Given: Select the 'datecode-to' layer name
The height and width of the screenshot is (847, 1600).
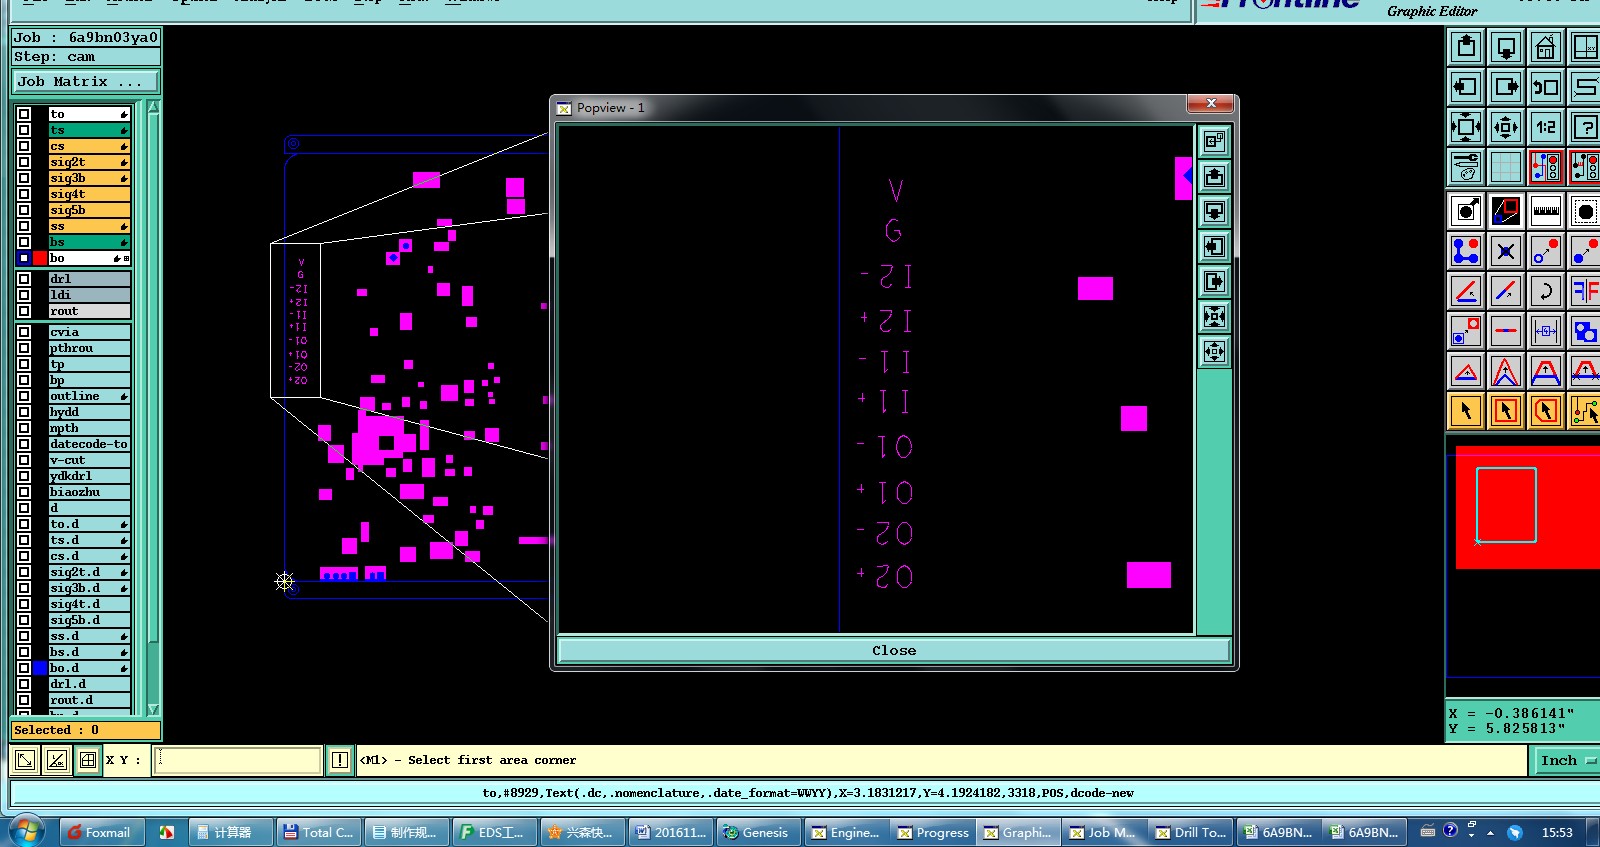Looking at the screenshot, I should click(x=90, y=444).
